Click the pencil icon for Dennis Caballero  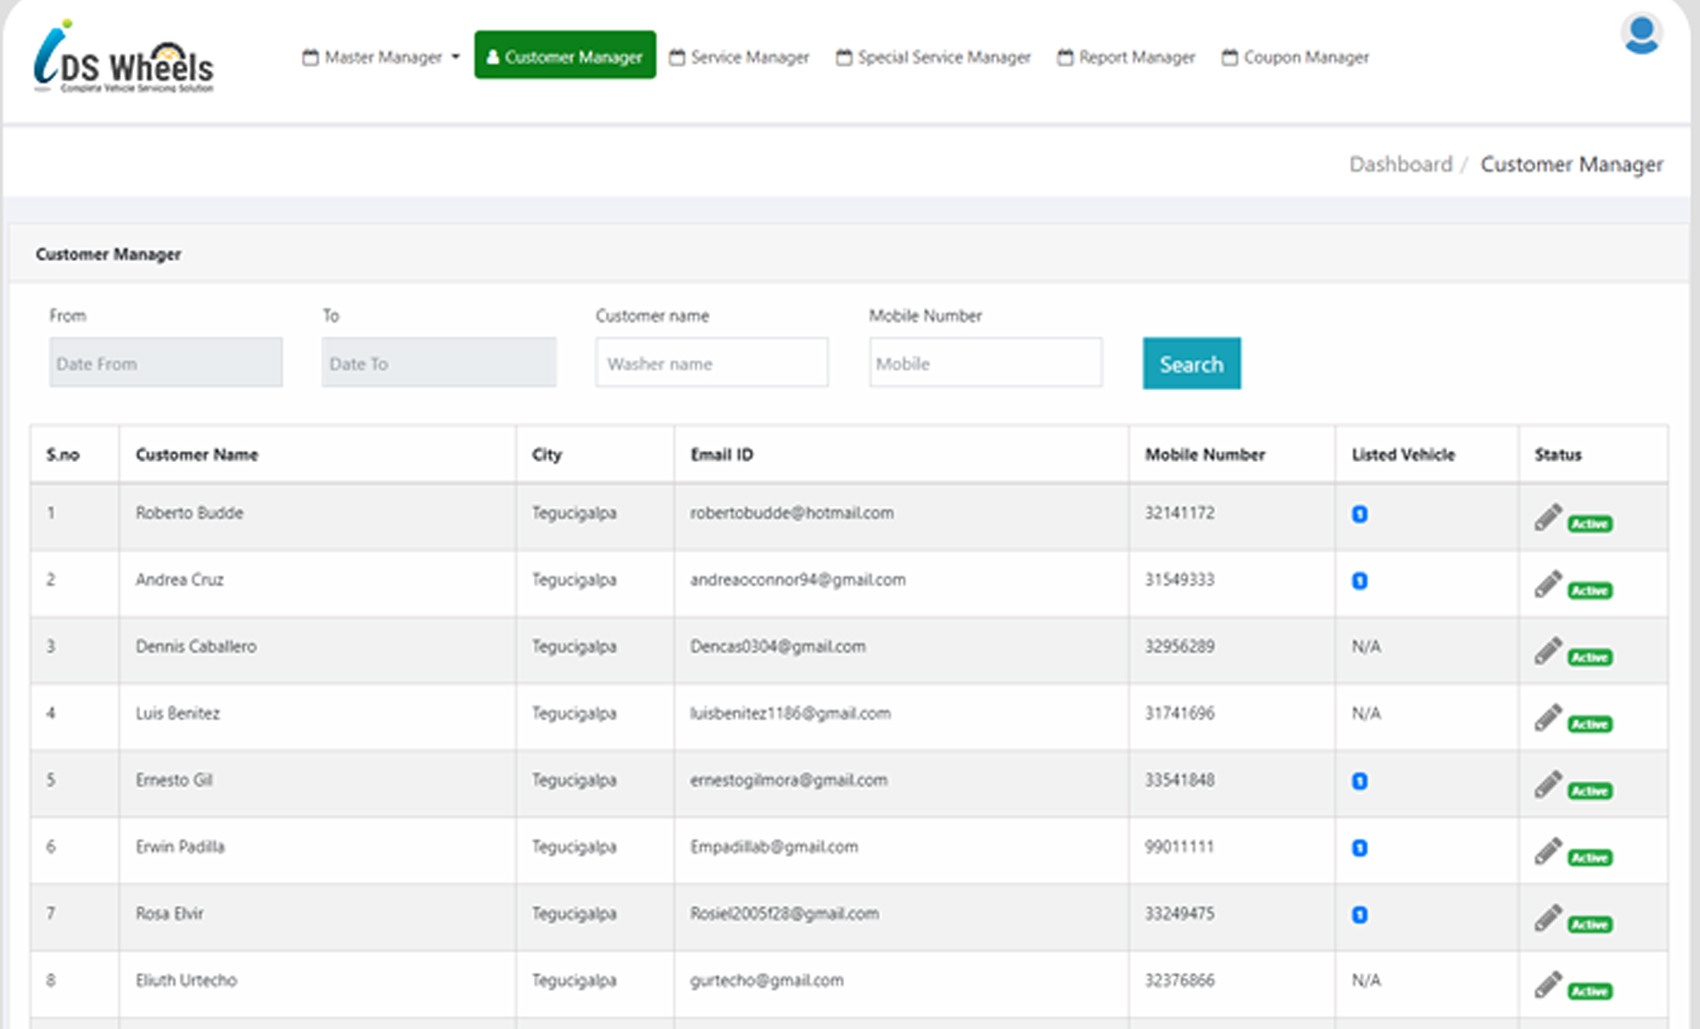tap(1547, 651)
